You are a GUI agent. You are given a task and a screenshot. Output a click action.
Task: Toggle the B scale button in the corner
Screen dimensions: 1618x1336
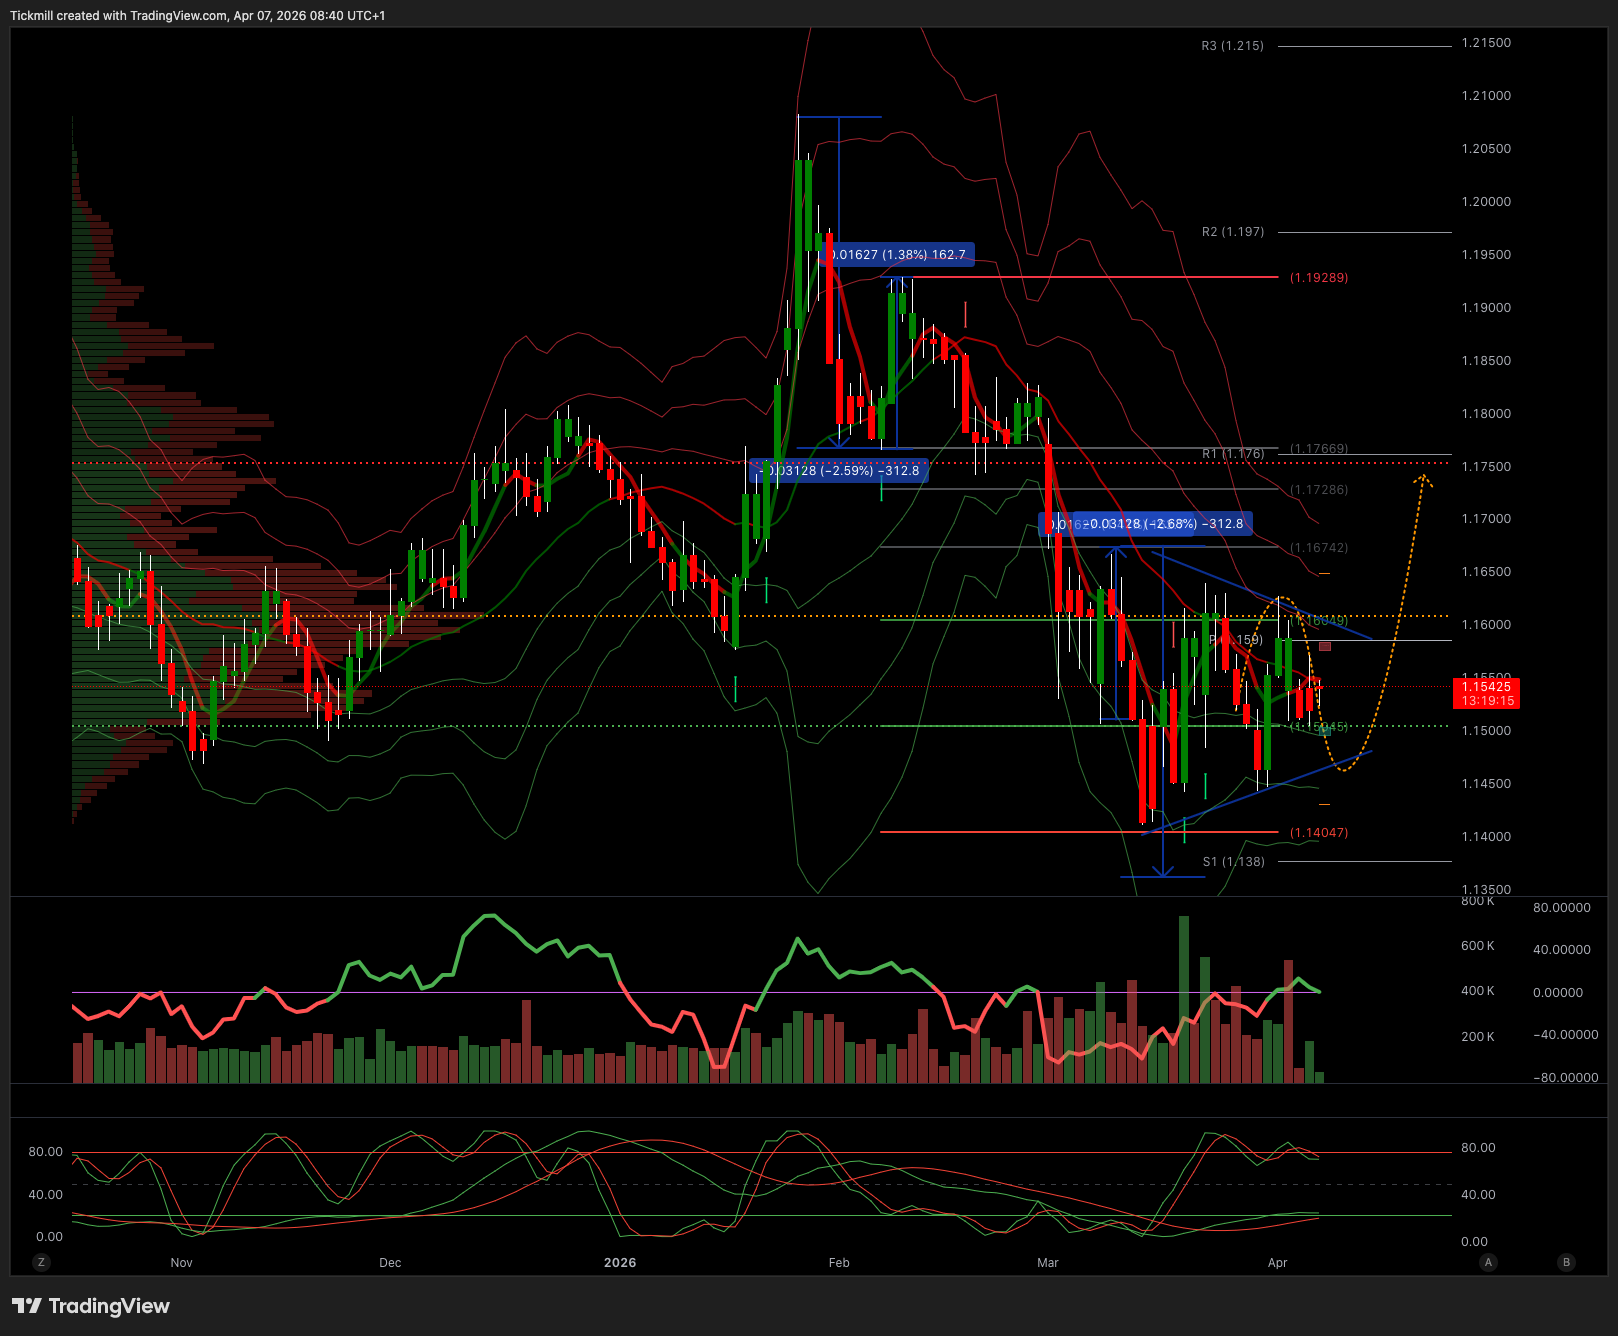click(x=1566, y=1262)
